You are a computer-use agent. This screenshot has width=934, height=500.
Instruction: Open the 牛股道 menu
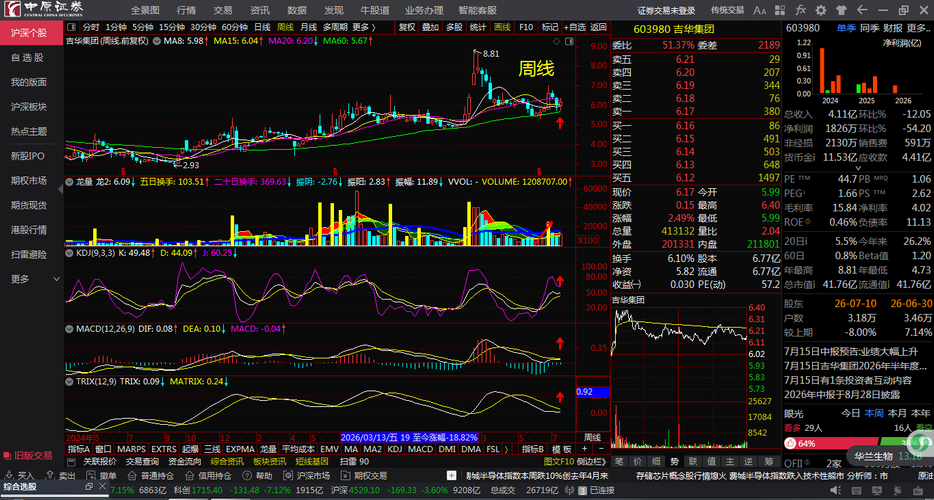click(375, 10)
